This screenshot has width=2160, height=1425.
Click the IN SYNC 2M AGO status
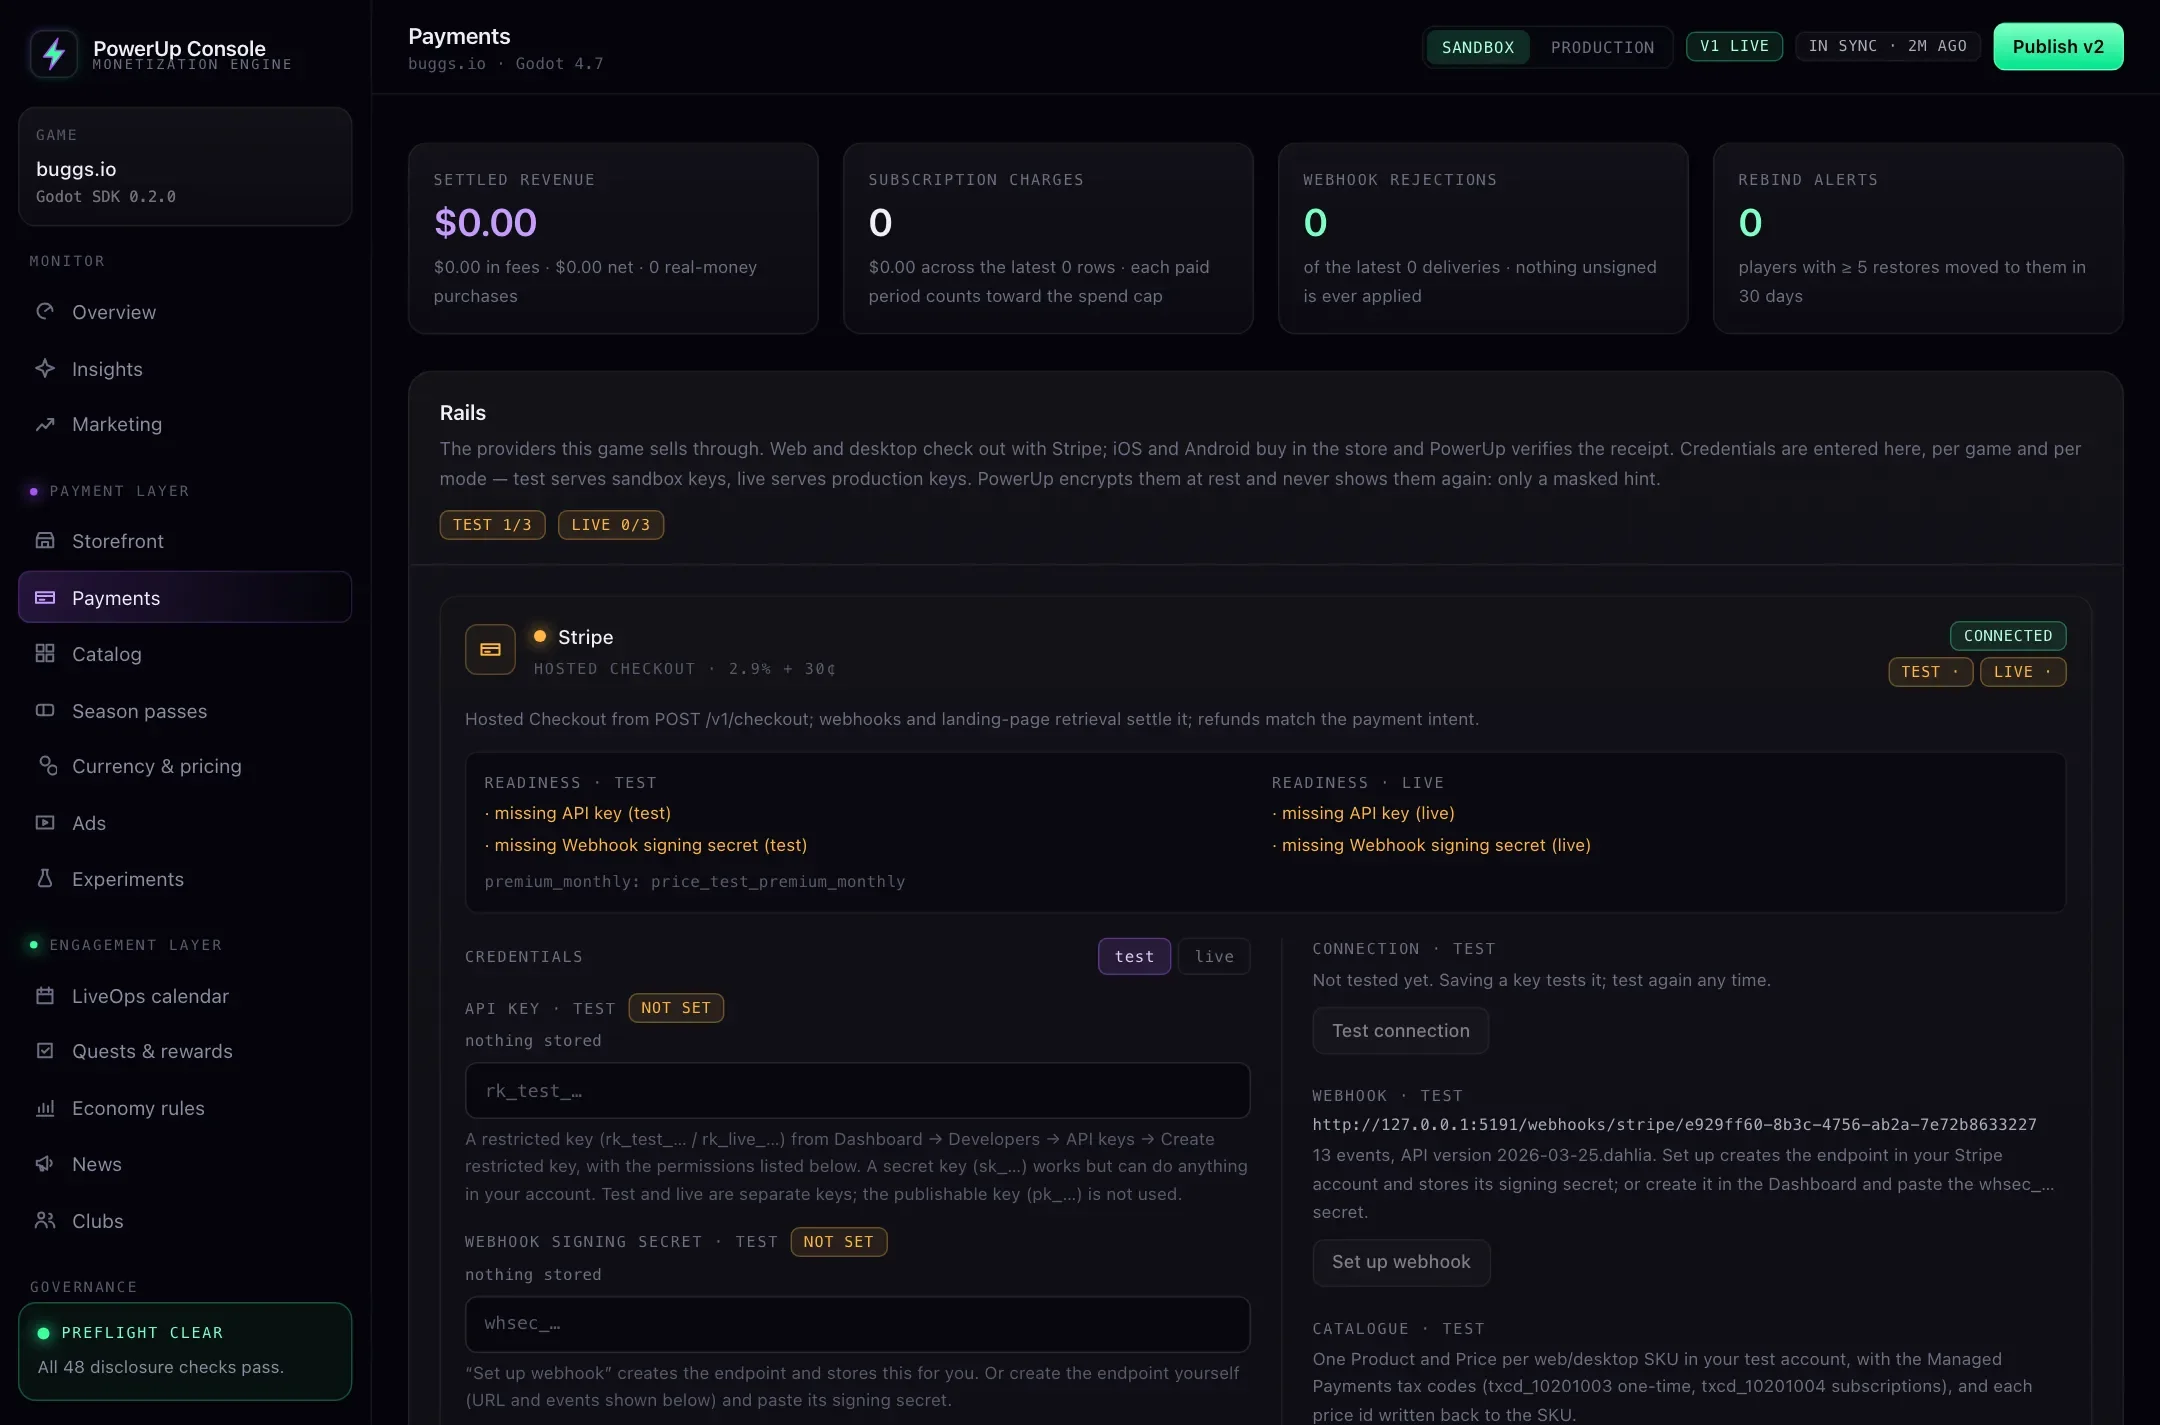click(x=1887, y=46)
